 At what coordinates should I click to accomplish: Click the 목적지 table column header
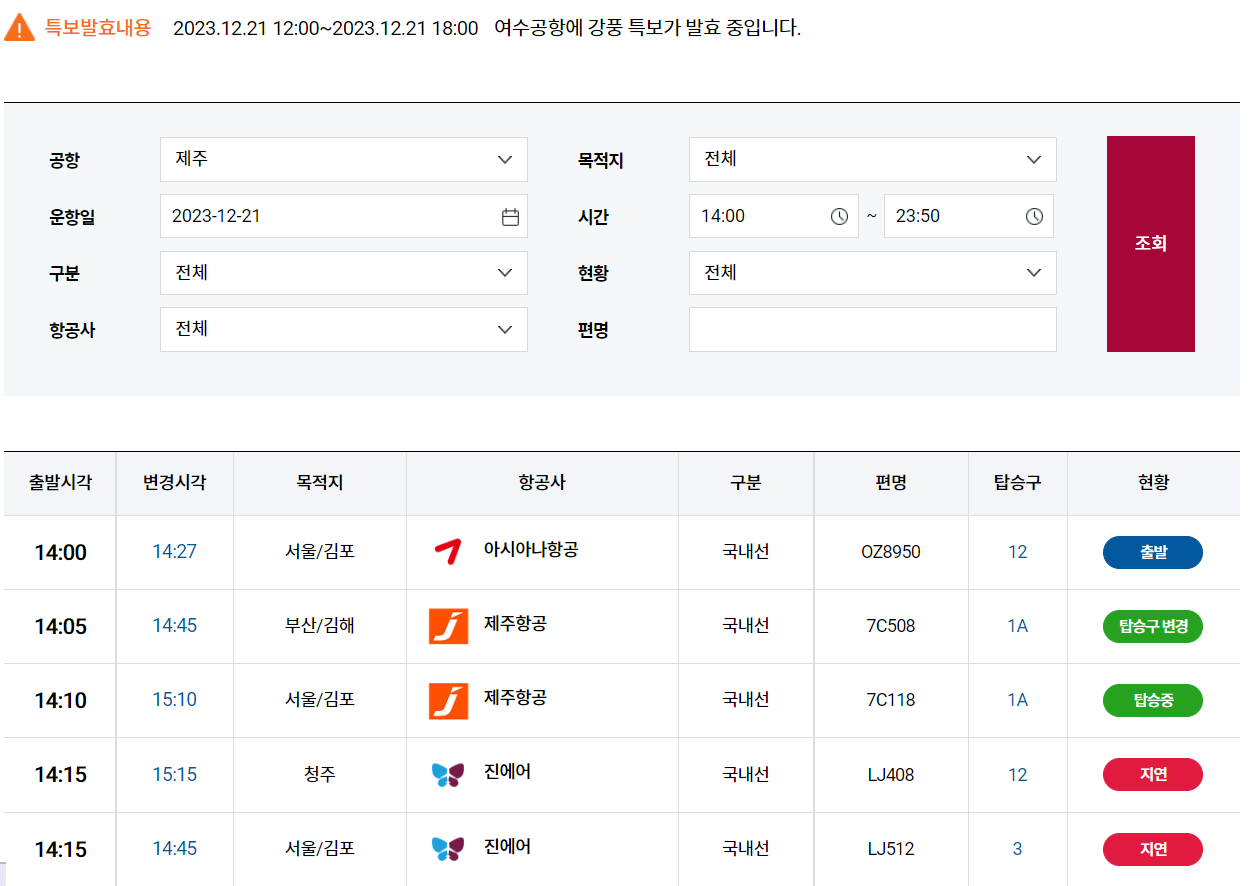pyautogui.click(x=320, y=483)
